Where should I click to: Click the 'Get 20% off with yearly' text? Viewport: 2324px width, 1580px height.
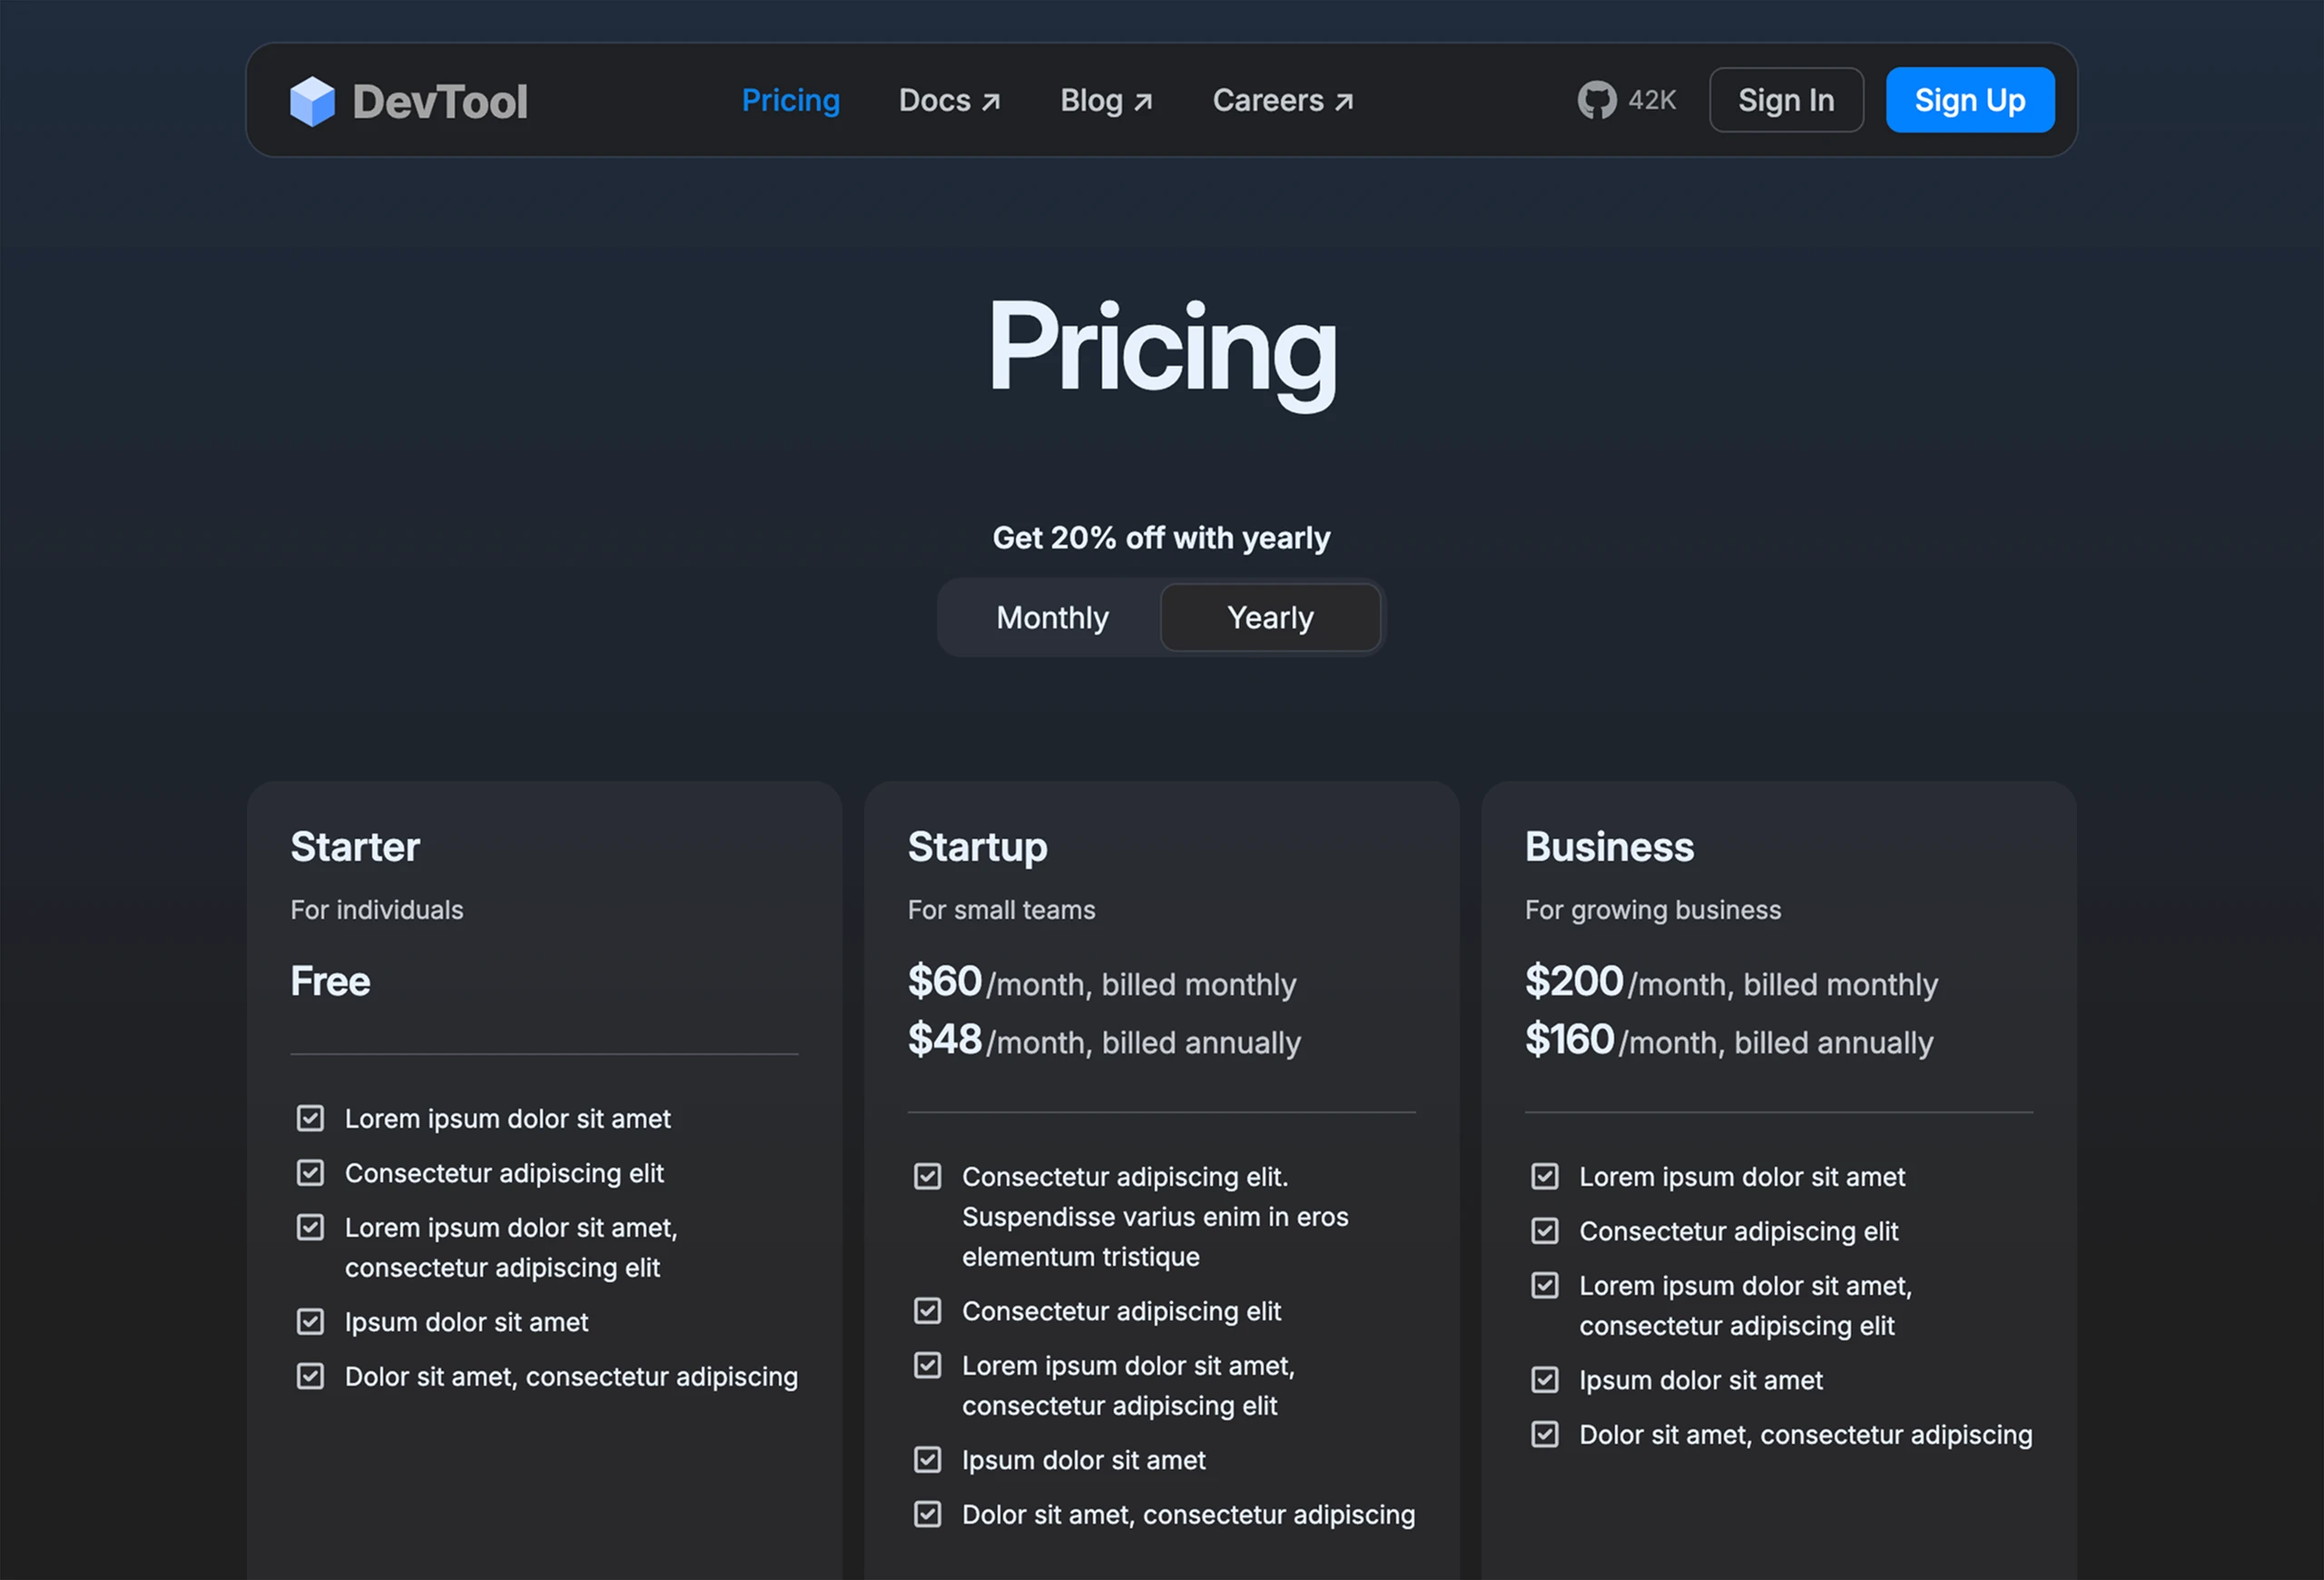pos(1161,538)
